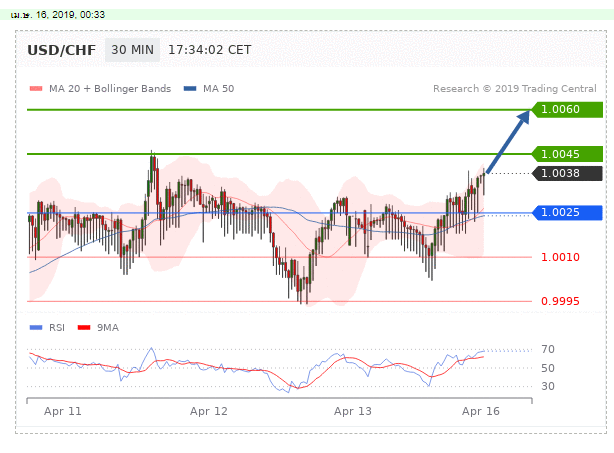Click the MA 50 legend label
This screenshot has height=453, width=614.
coord(219,89)
